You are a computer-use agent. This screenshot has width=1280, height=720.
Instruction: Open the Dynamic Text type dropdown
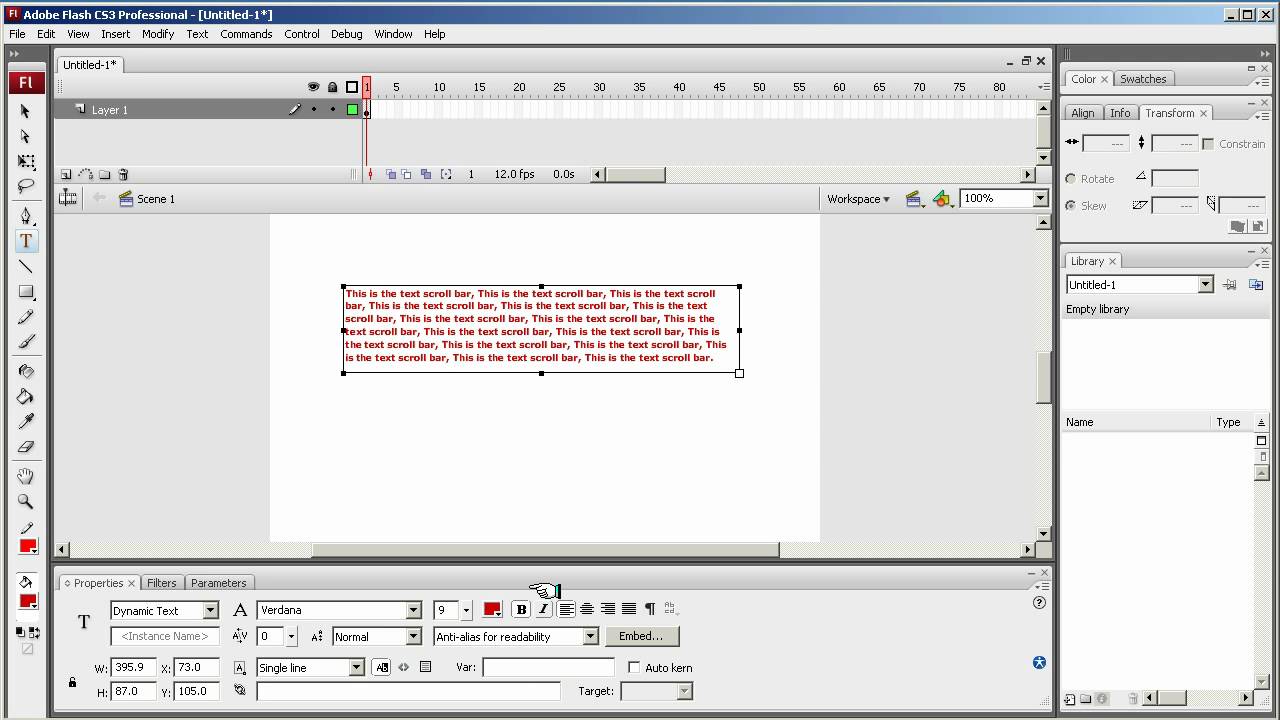tap(210, 610)
